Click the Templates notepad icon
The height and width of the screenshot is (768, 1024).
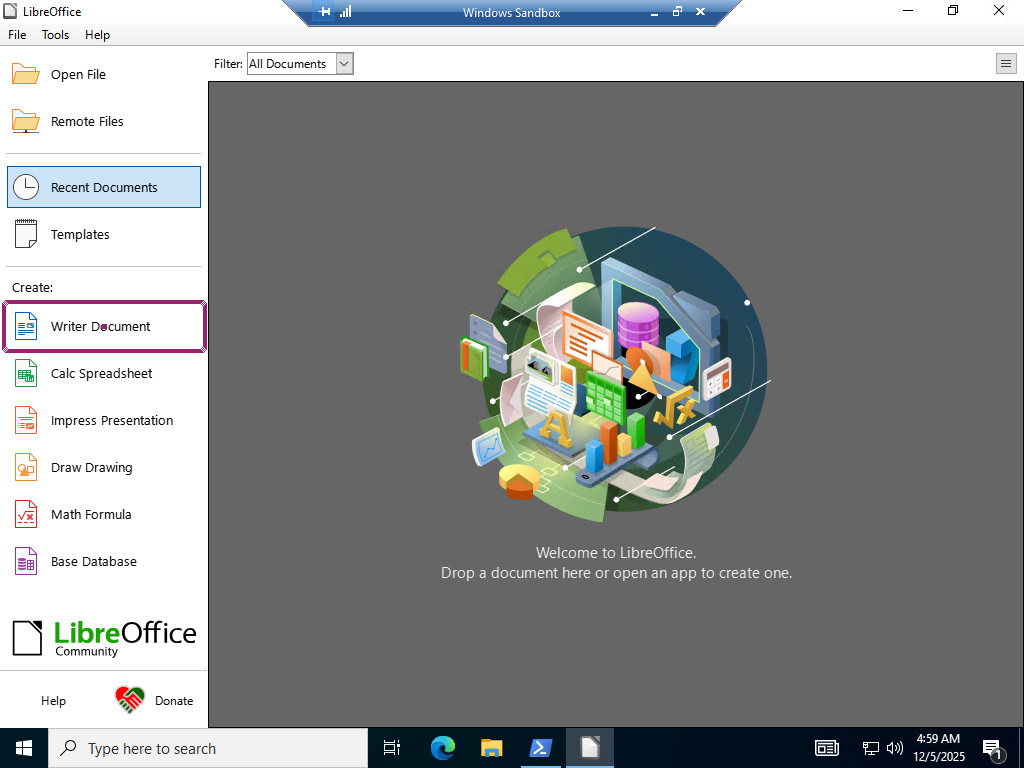tap(26, 234)
